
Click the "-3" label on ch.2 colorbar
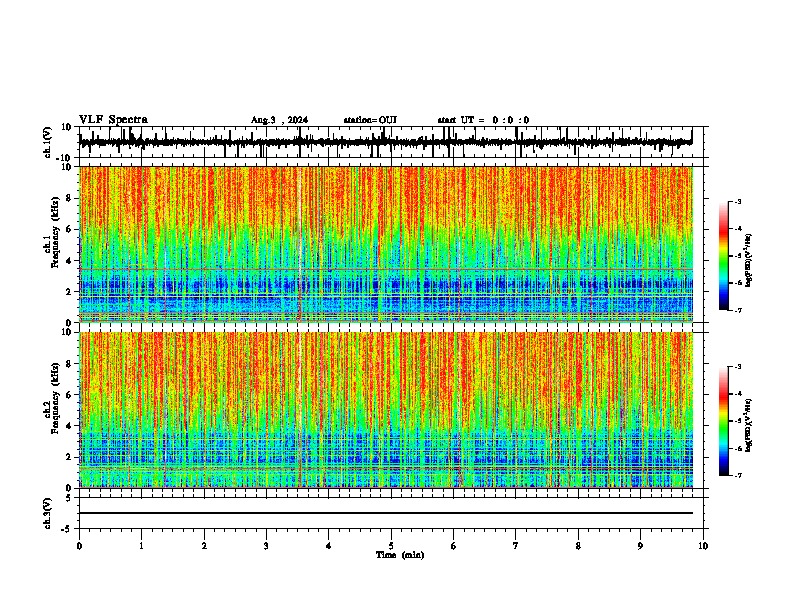tap(737, 367)
